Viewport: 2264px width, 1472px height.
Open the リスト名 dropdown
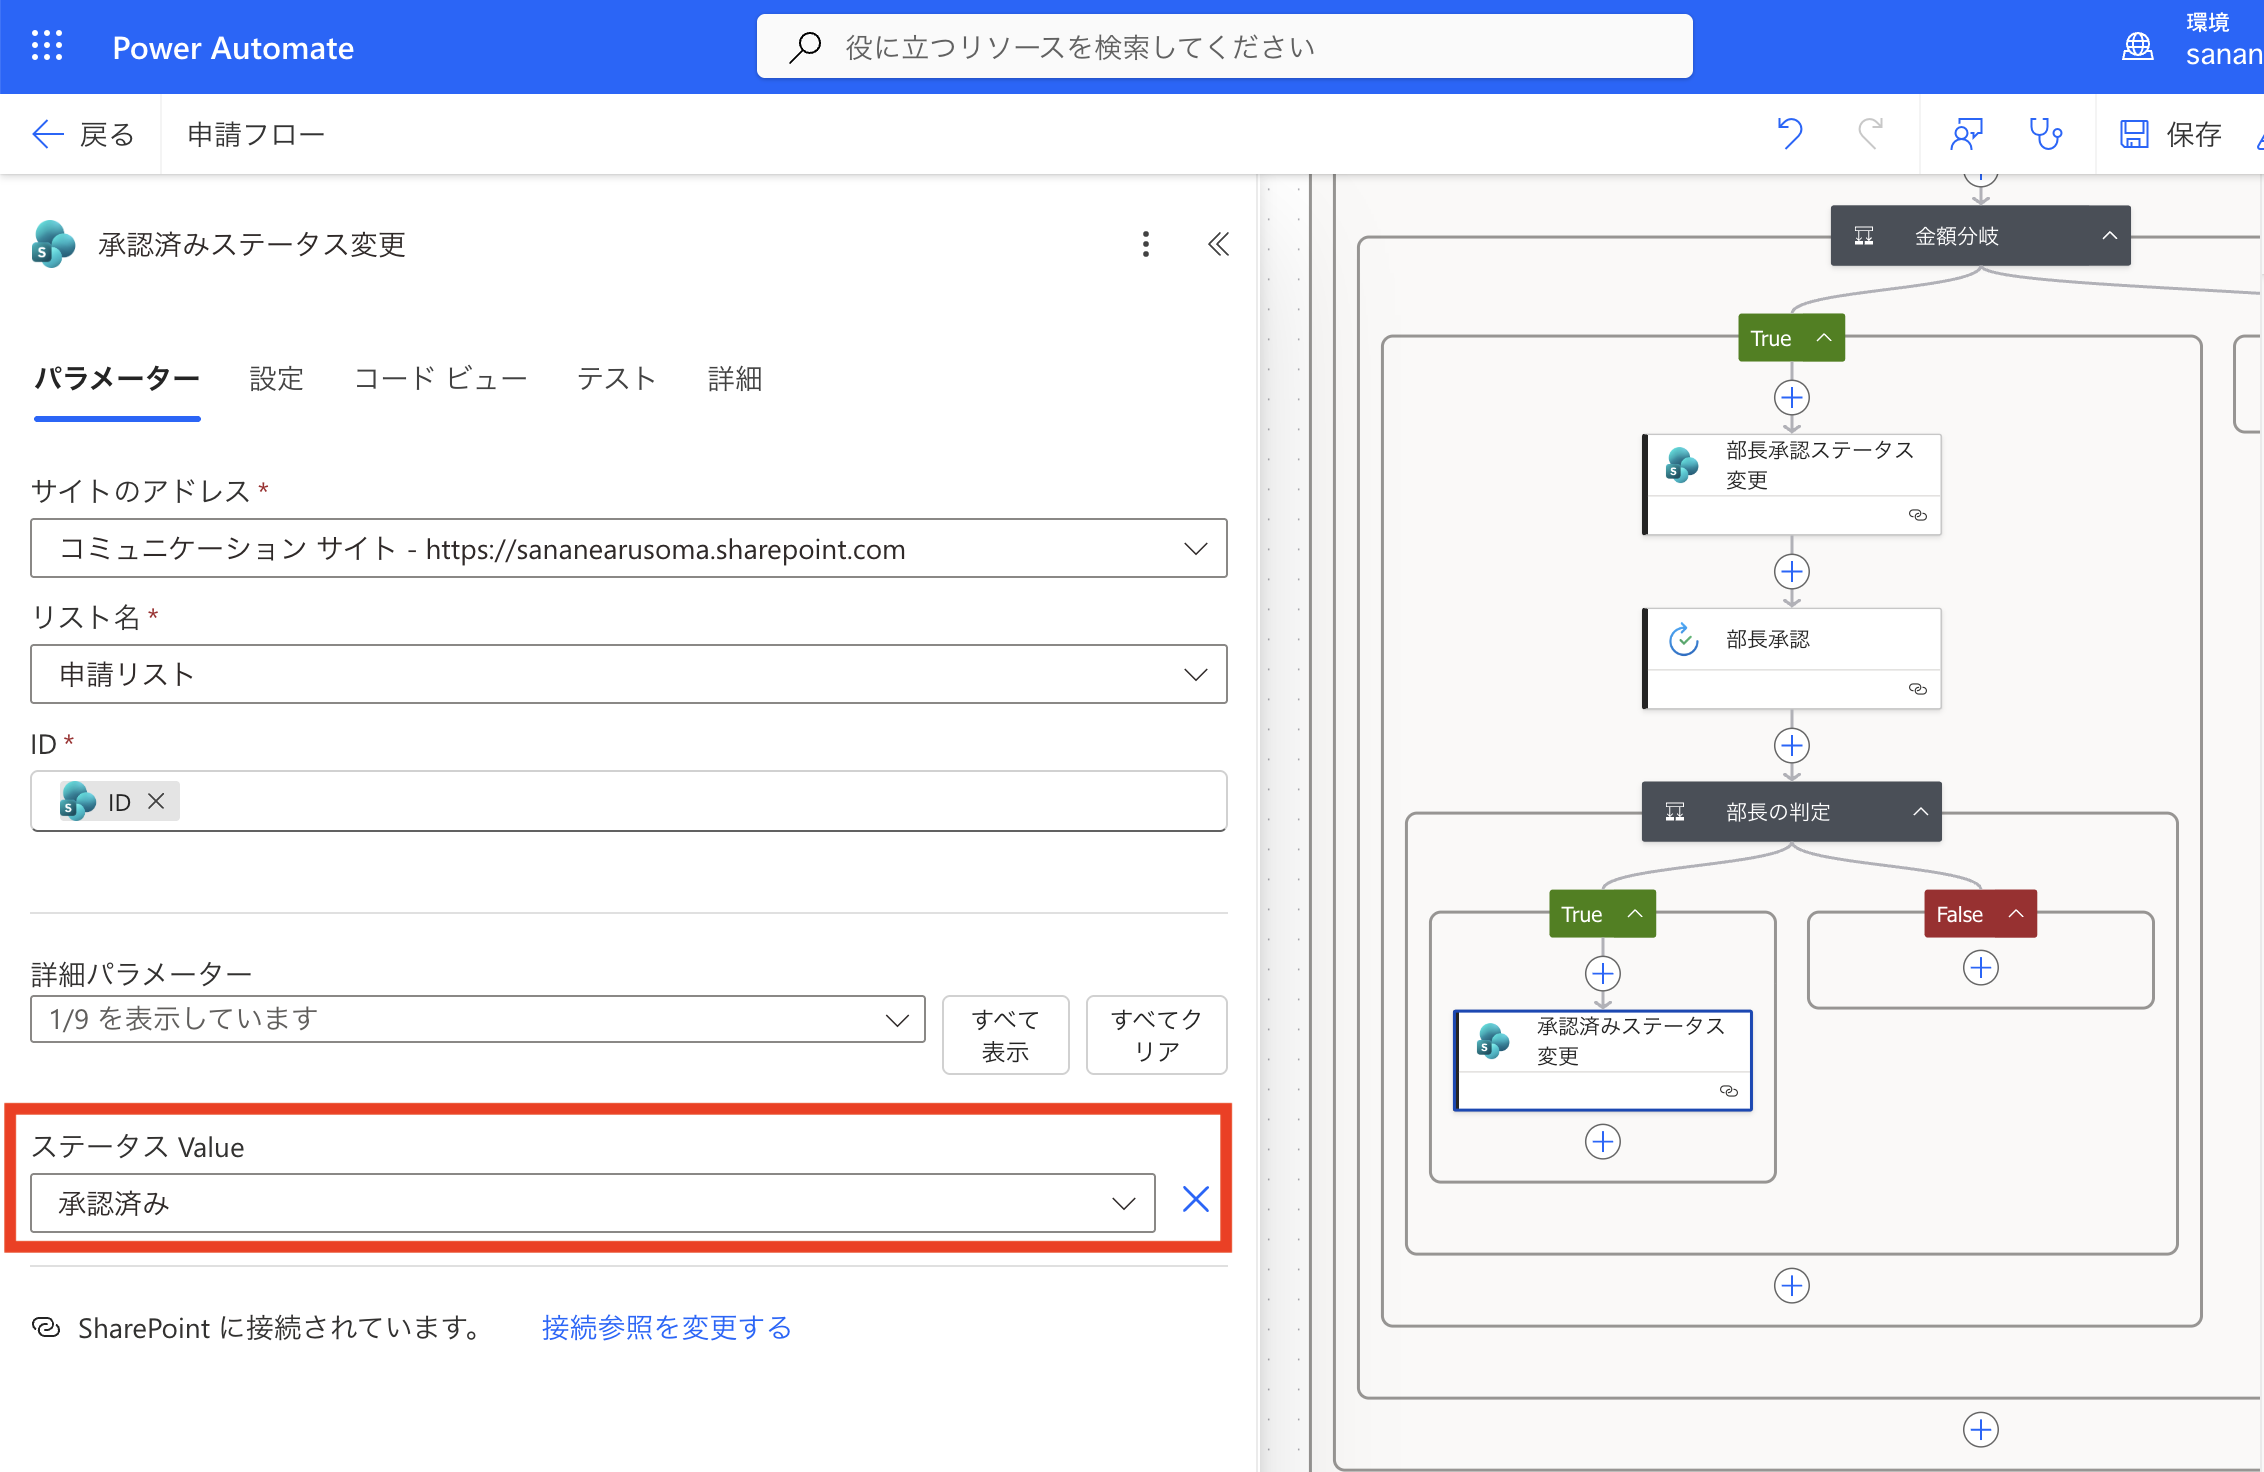[629, 674]
